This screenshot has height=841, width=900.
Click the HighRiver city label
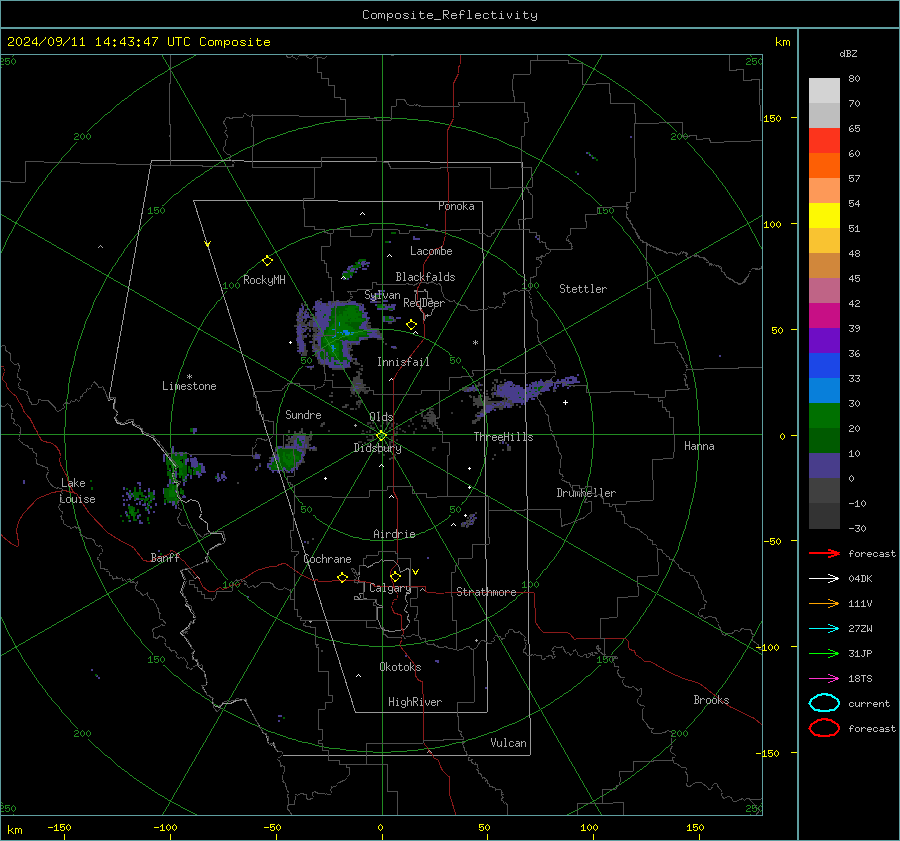point(415,702)
